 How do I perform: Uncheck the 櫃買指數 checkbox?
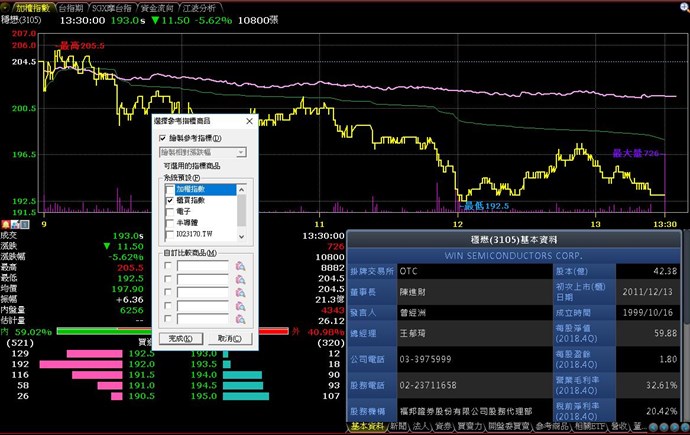tap(168, 200)
